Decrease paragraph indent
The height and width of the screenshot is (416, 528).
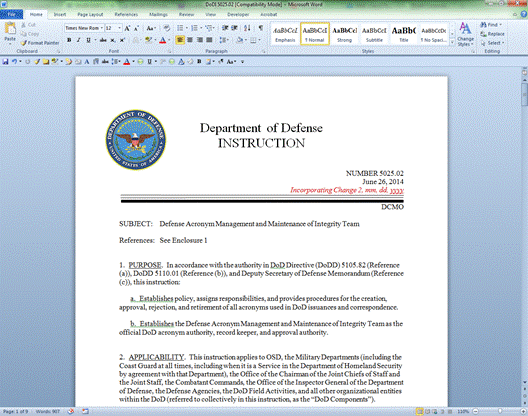pyautogui.click(x=225, y=28)
